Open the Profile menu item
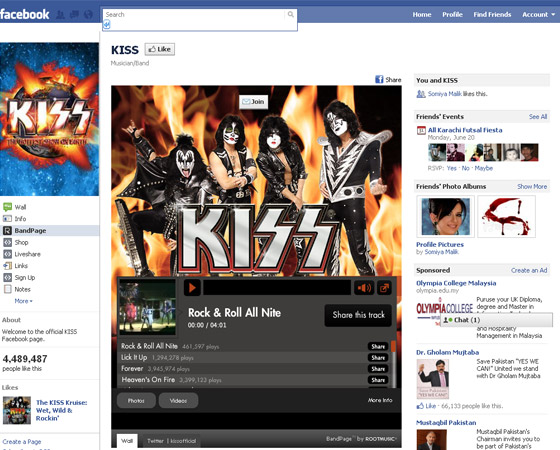 coord(452,15)
